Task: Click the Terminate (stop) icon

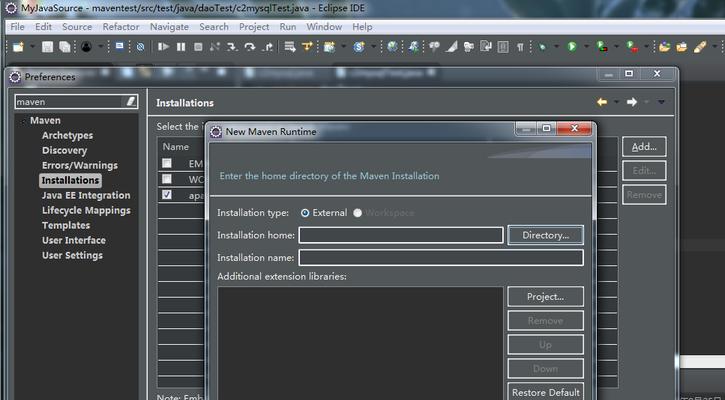Action: click(198, 47)
